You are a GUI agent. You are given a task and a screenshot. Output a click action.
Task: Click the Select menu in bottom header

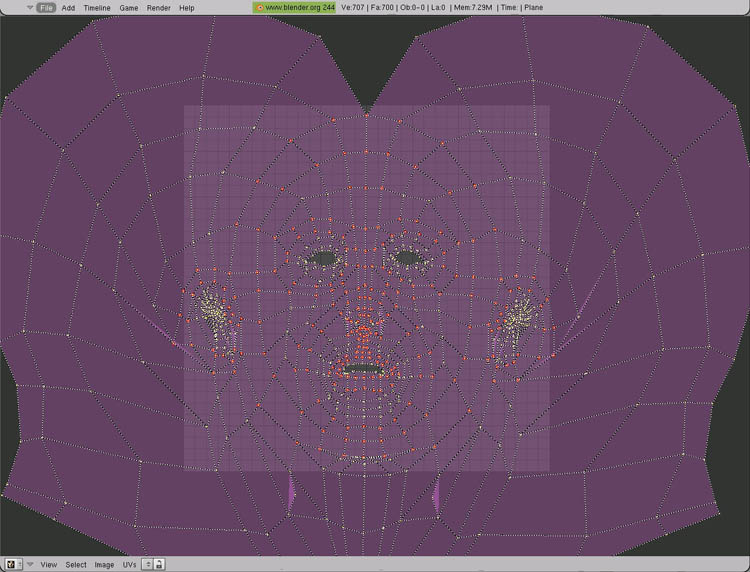point(76,565)
